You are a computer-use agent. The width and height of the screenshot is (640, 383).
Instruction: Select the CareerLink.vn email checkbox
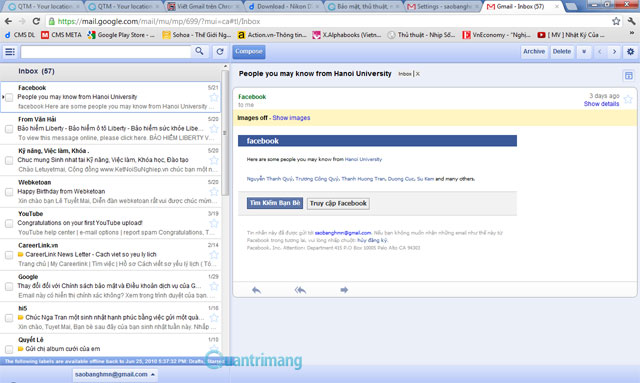point(9,255)
